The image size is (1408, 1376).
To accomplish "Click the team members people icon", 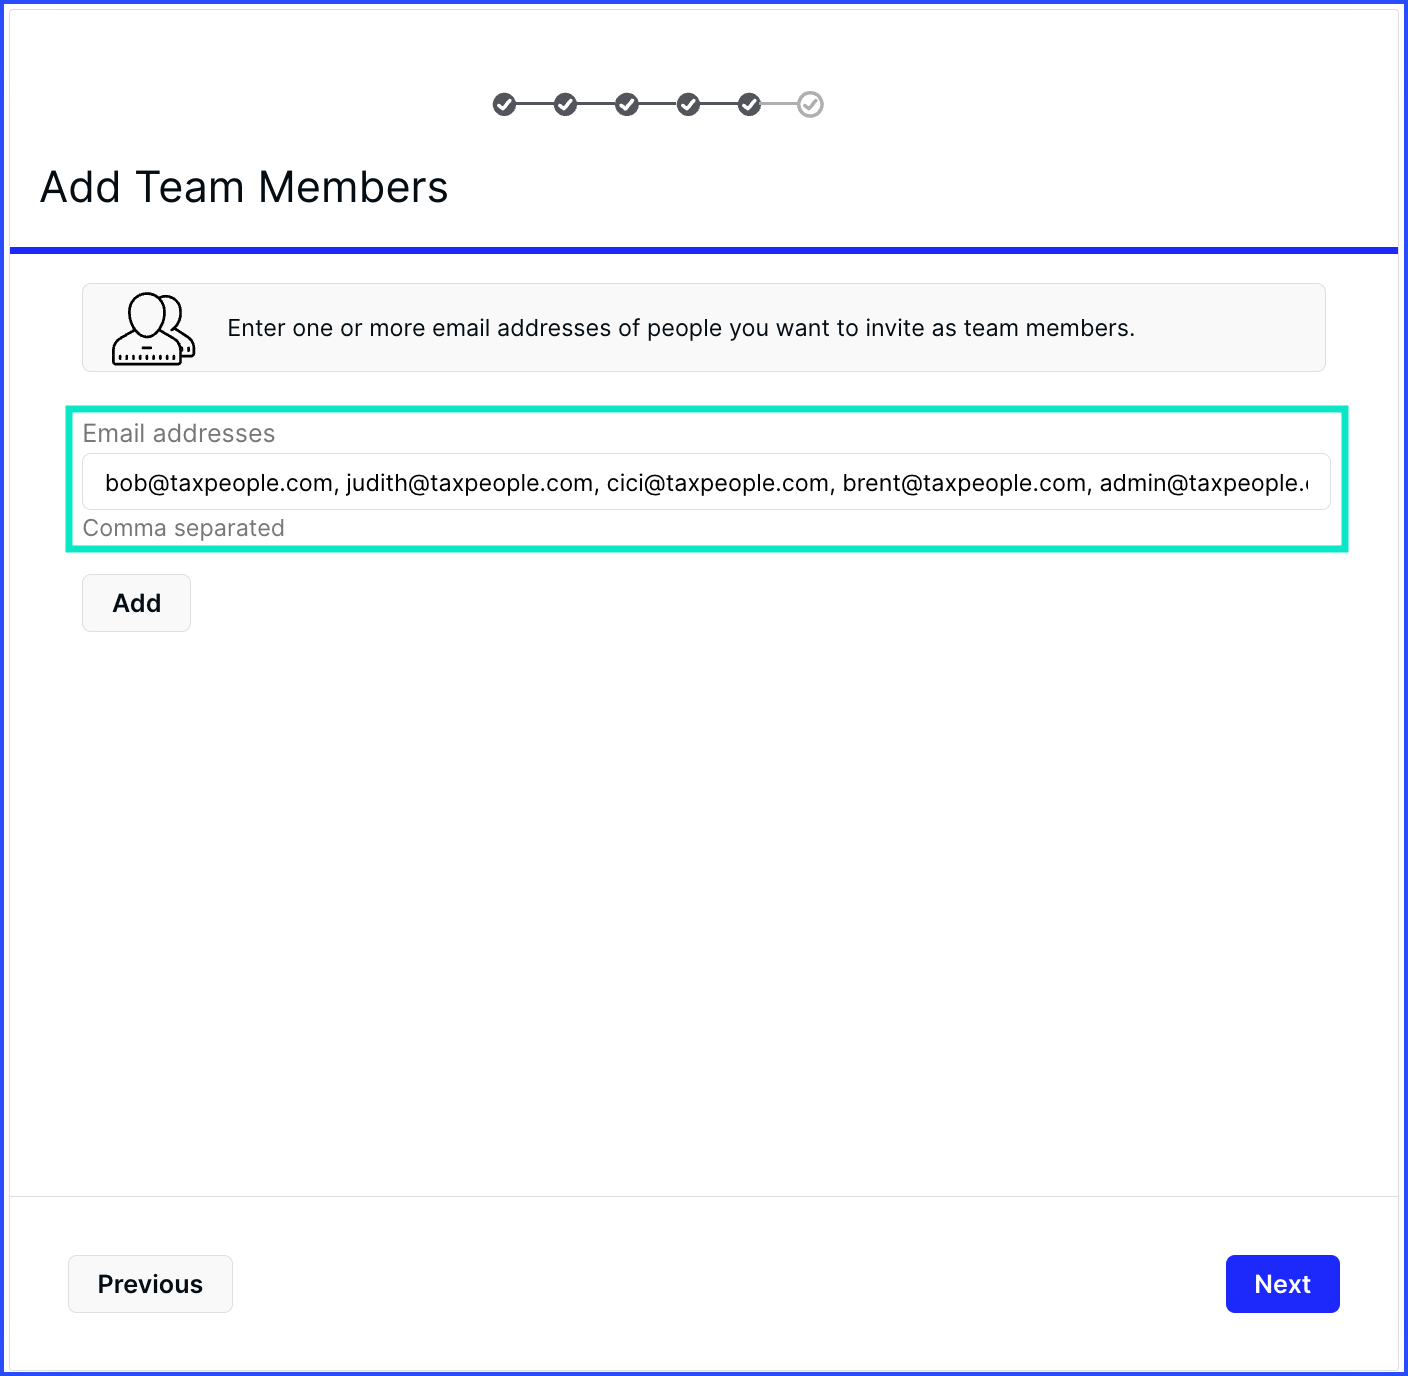I will point(153,329).
